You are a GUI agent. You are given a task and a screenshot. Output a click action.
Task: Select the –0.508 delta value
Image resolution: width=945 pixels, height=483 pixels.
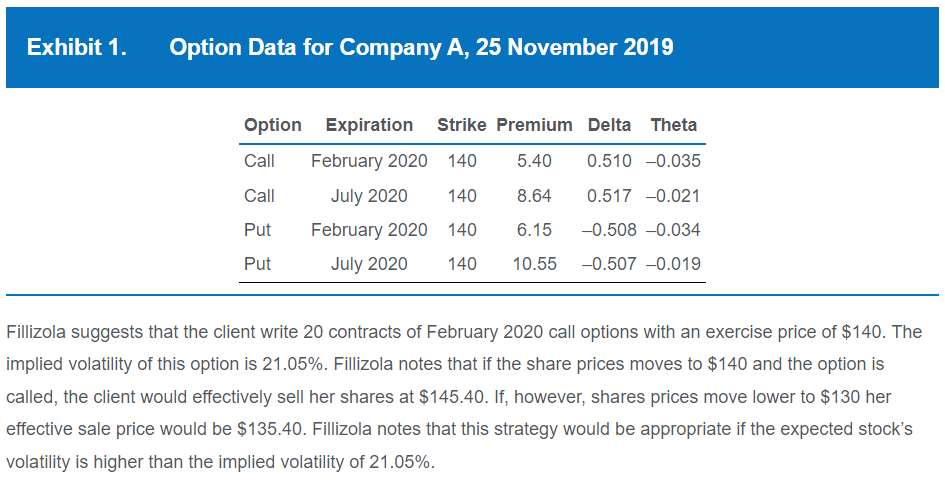point(609,230)
